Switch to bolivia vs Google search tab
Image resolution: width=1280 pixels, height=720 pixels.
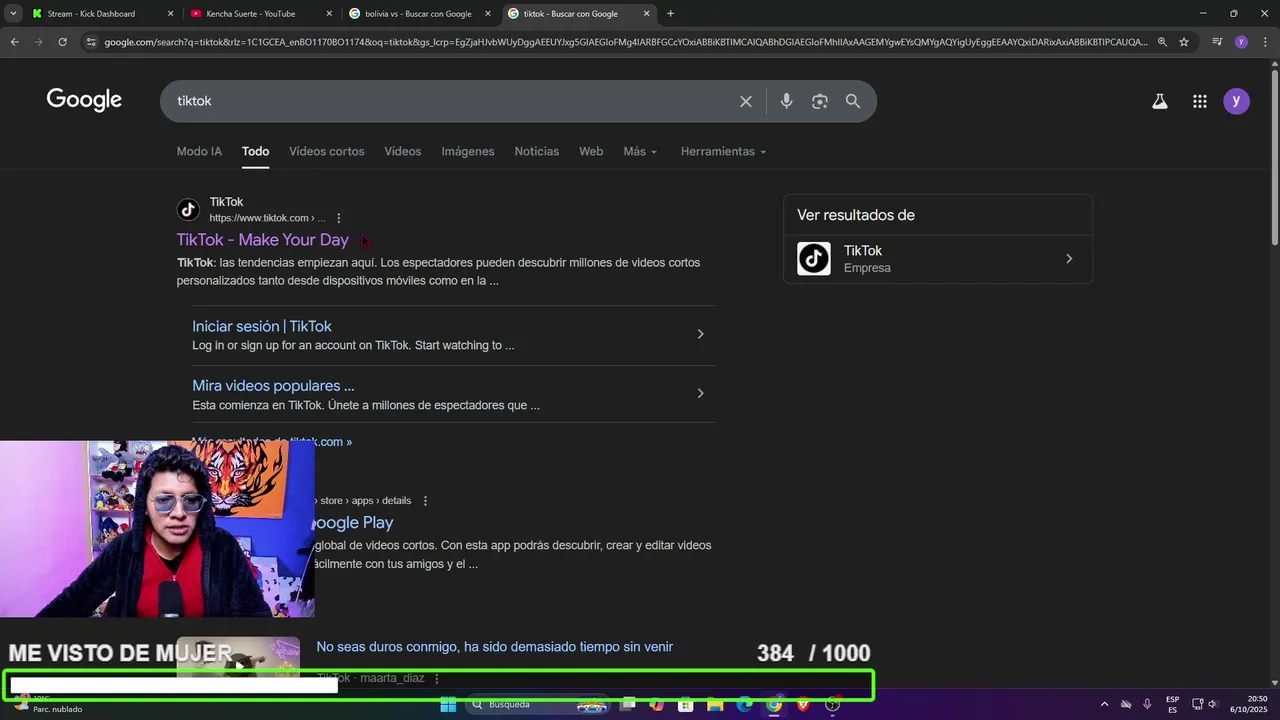click(419, 14)
